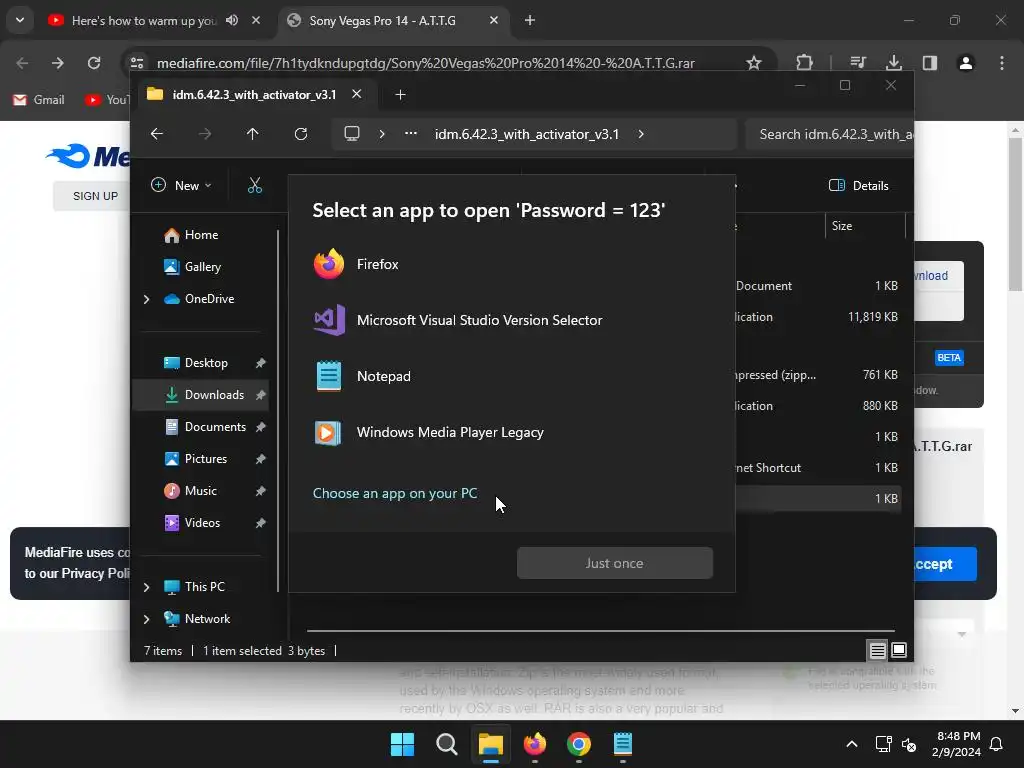The width and height of the screenshot is (1024, 768).
Task: Open Chrome media control icon
Action: pos(858,63)
